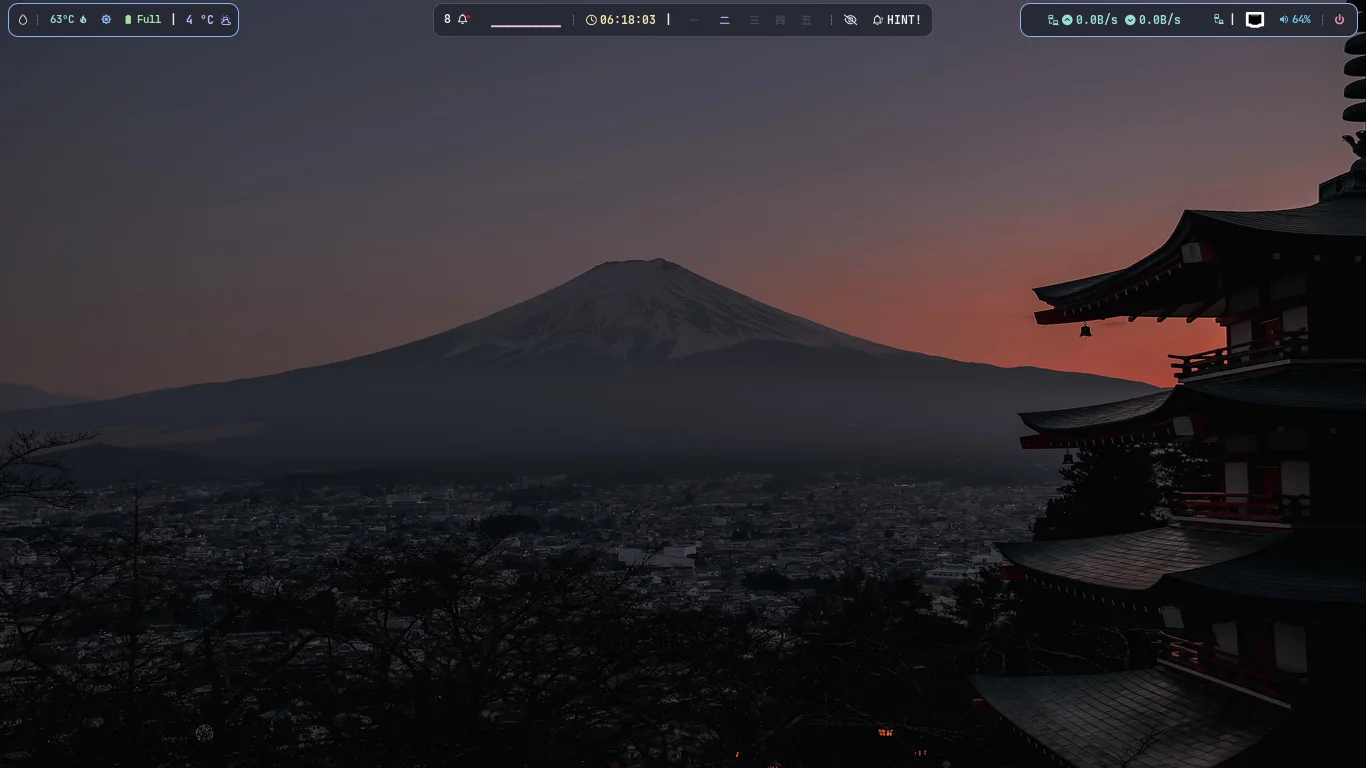This screenshot has height=768, width=1366.
Task: Switch to workspace 五
Action: (807, 20)
